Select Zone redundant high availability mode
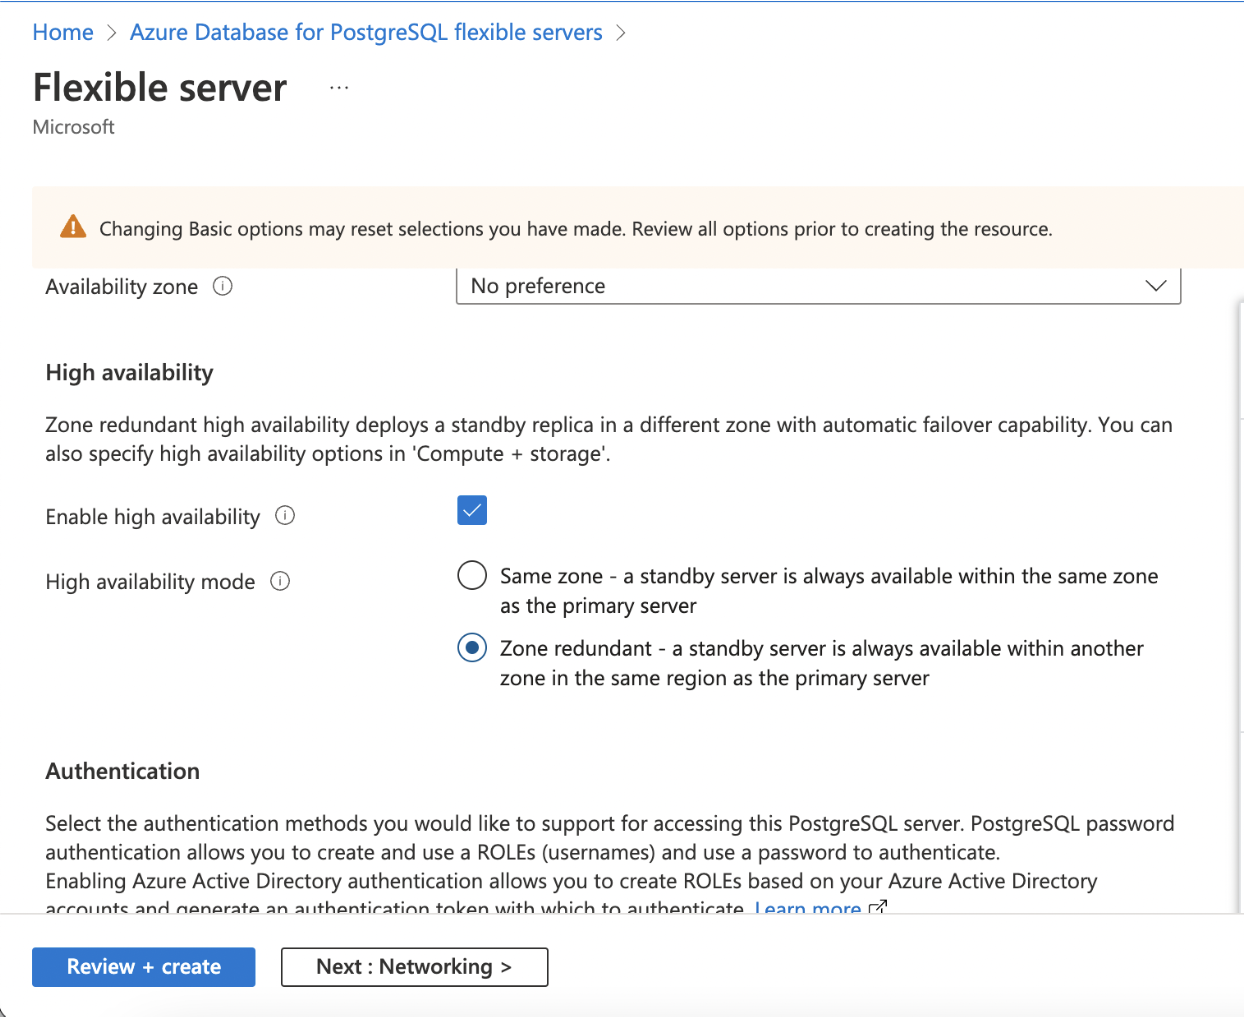The height and width of the screenshot is (1020, 1248). tap(472, 648)
